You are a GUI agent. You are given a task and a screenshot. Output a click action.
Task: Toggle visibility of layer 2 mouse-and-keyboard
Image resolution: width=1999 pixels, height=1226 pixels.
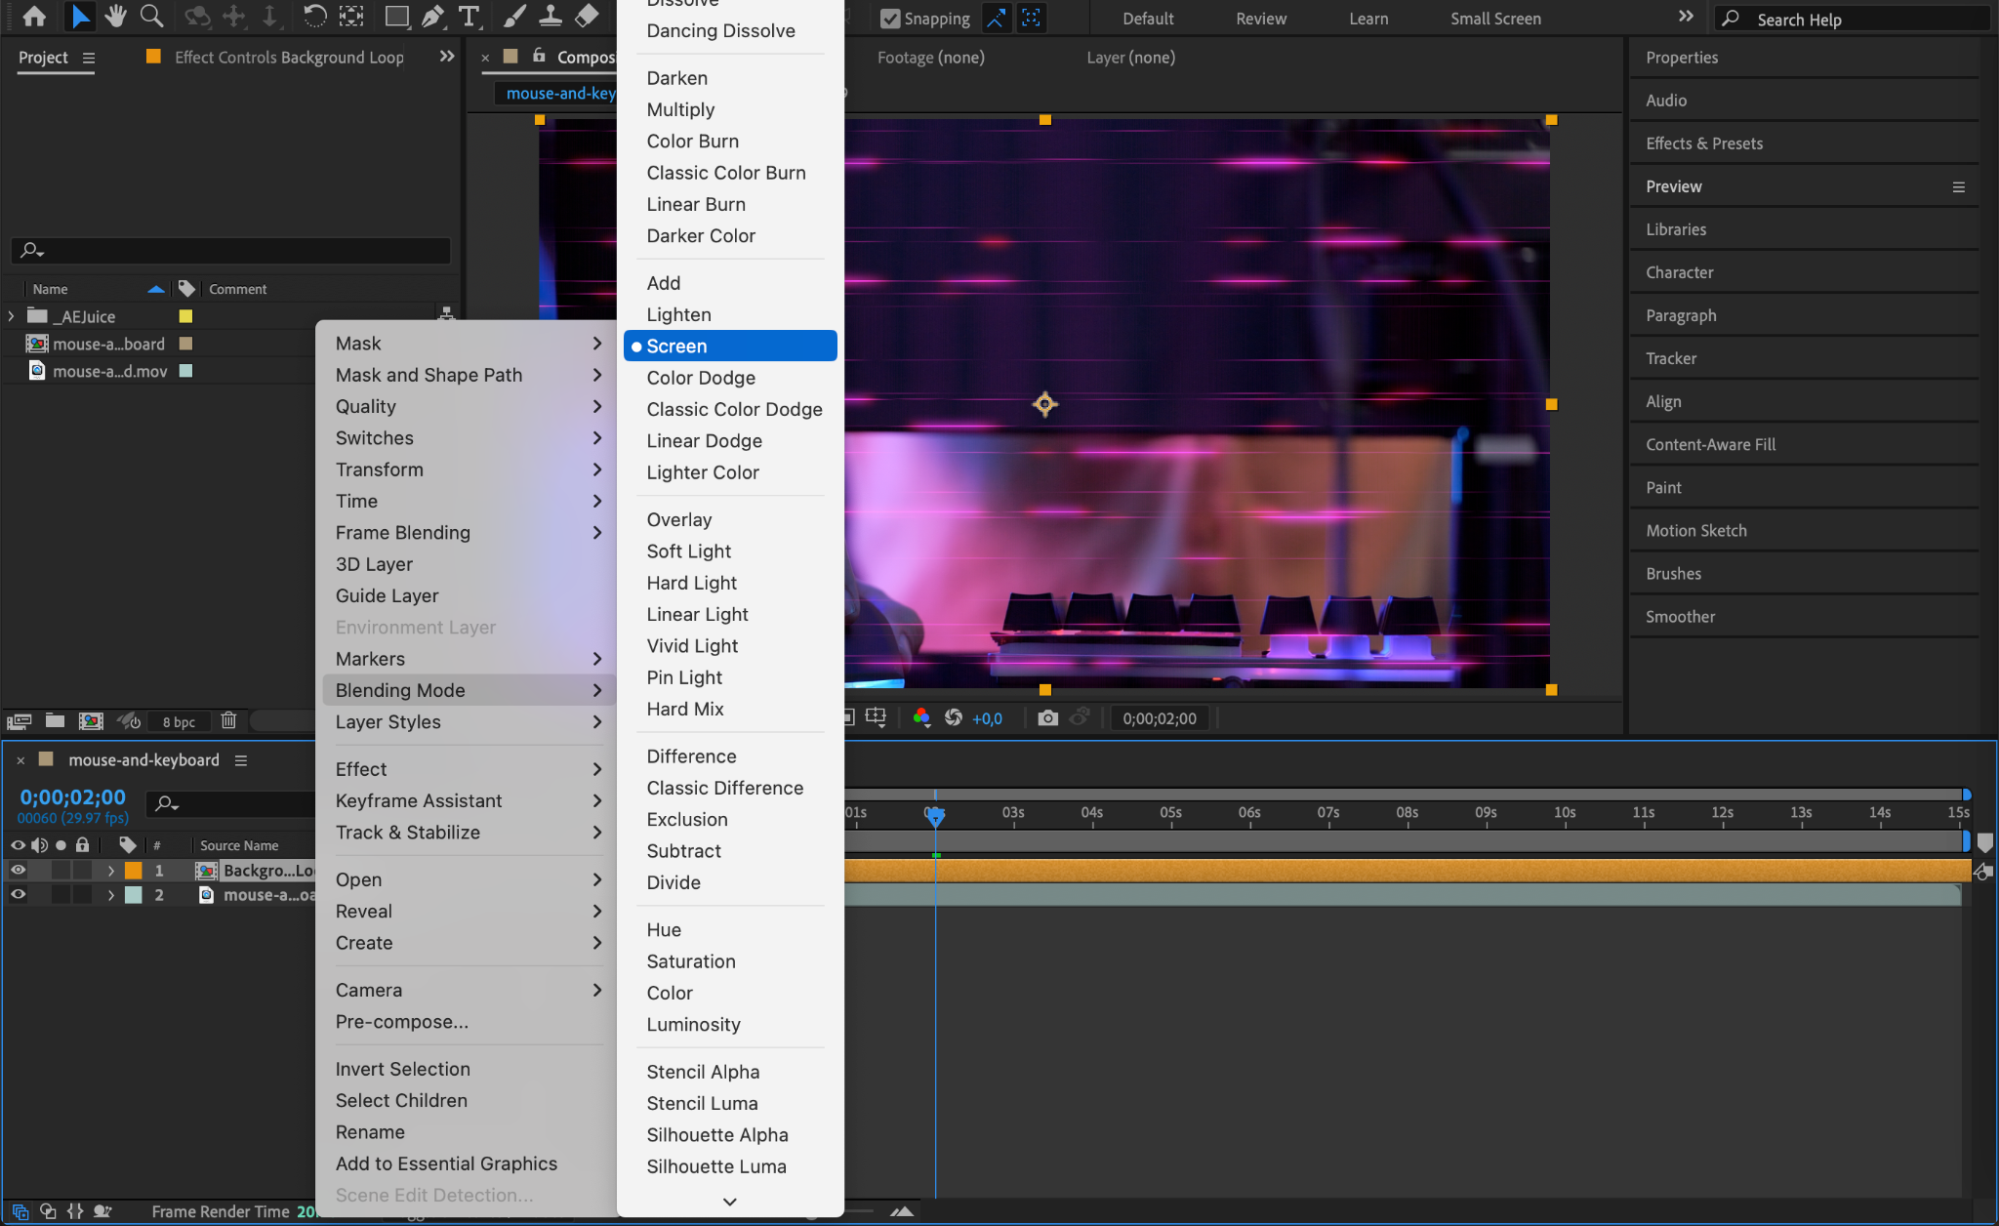point(18,895)
